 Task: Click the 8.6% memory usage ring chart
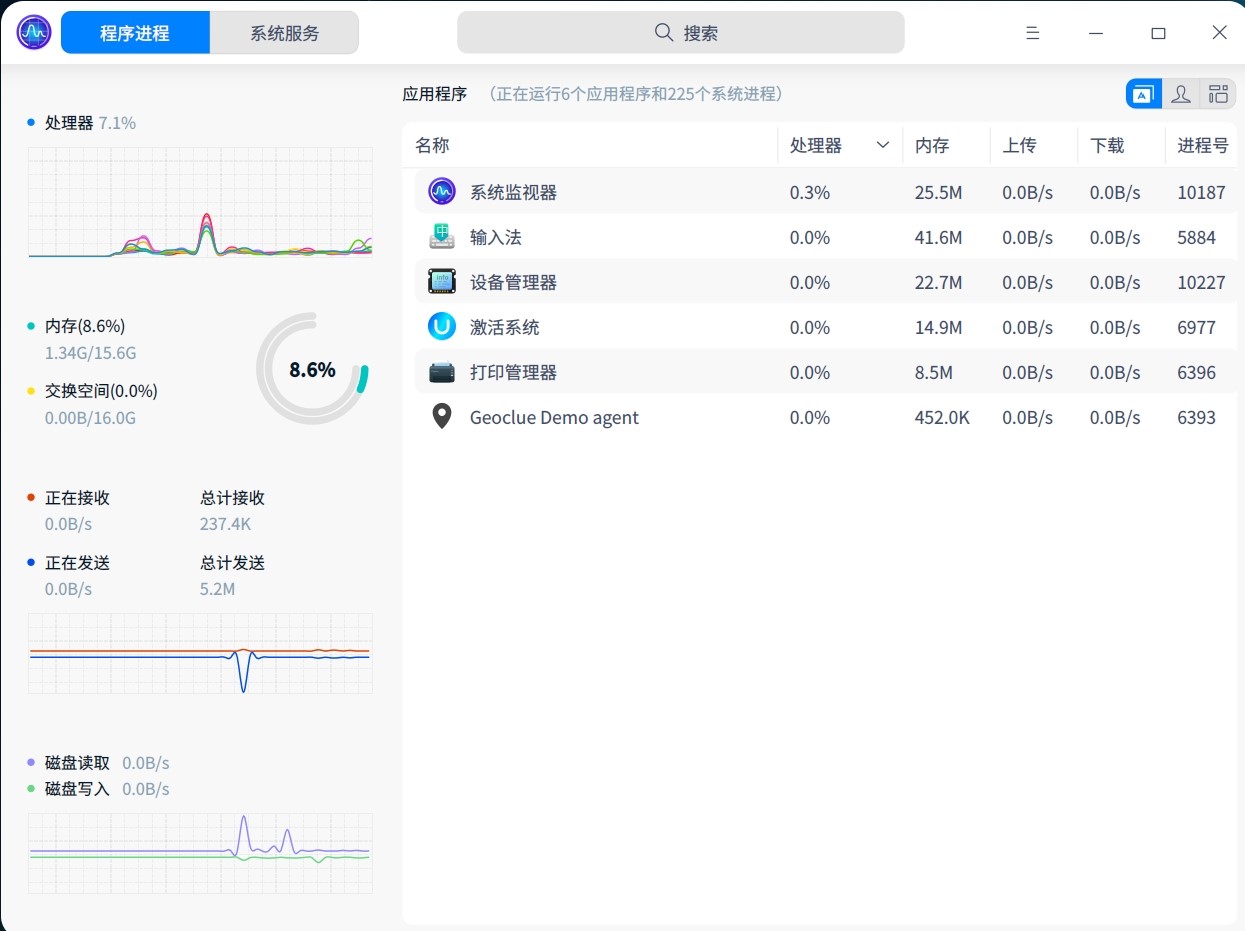pos(312,369)
